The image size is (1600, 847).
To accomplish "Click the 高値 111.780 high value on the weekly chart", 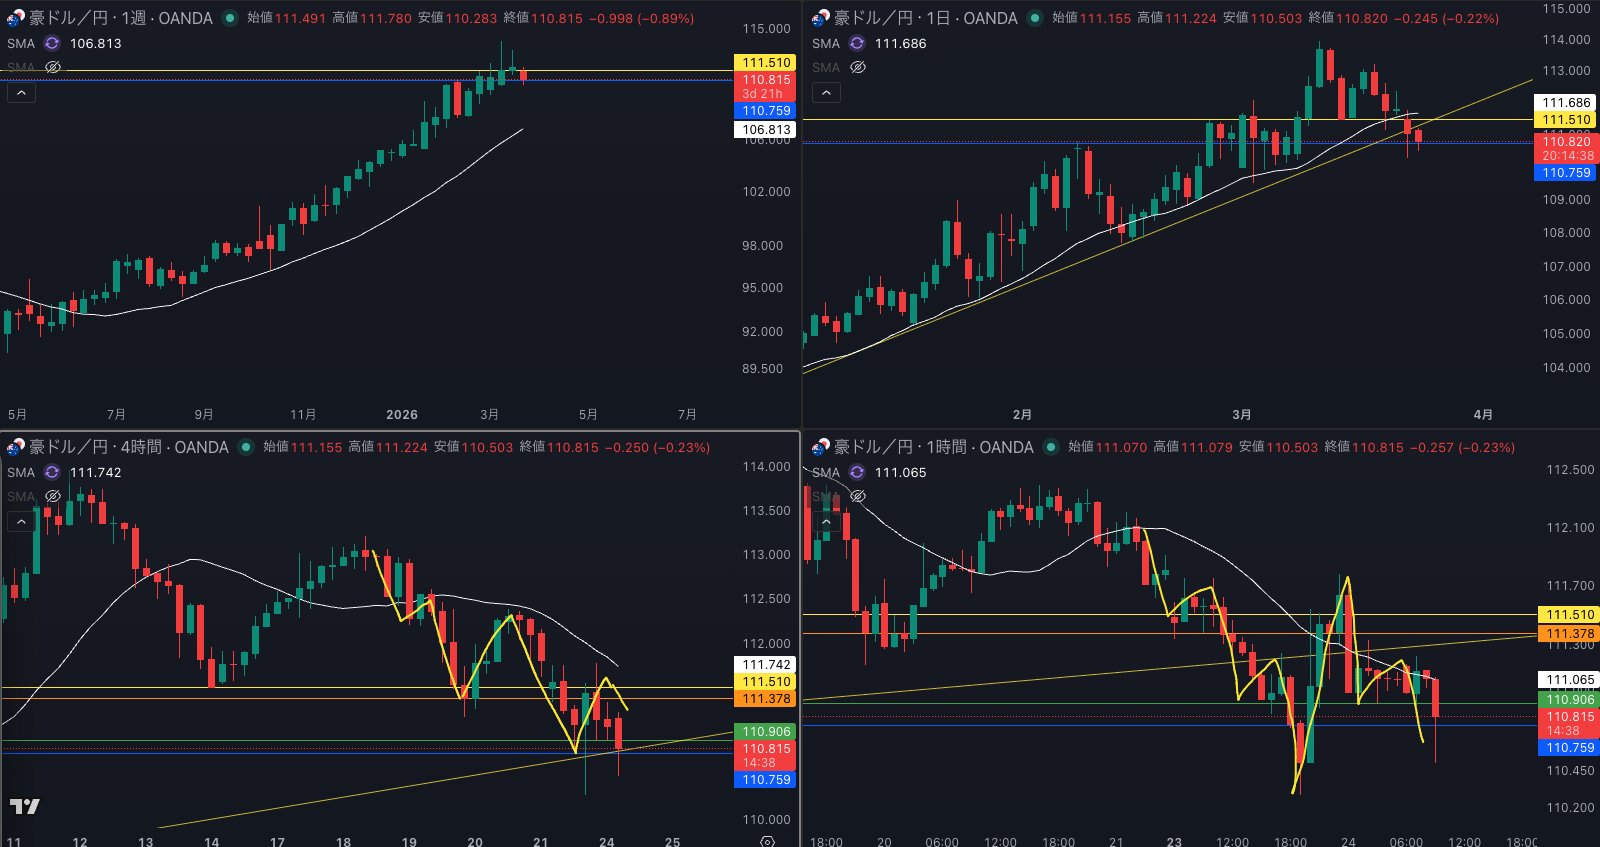I will coord(371,18).
